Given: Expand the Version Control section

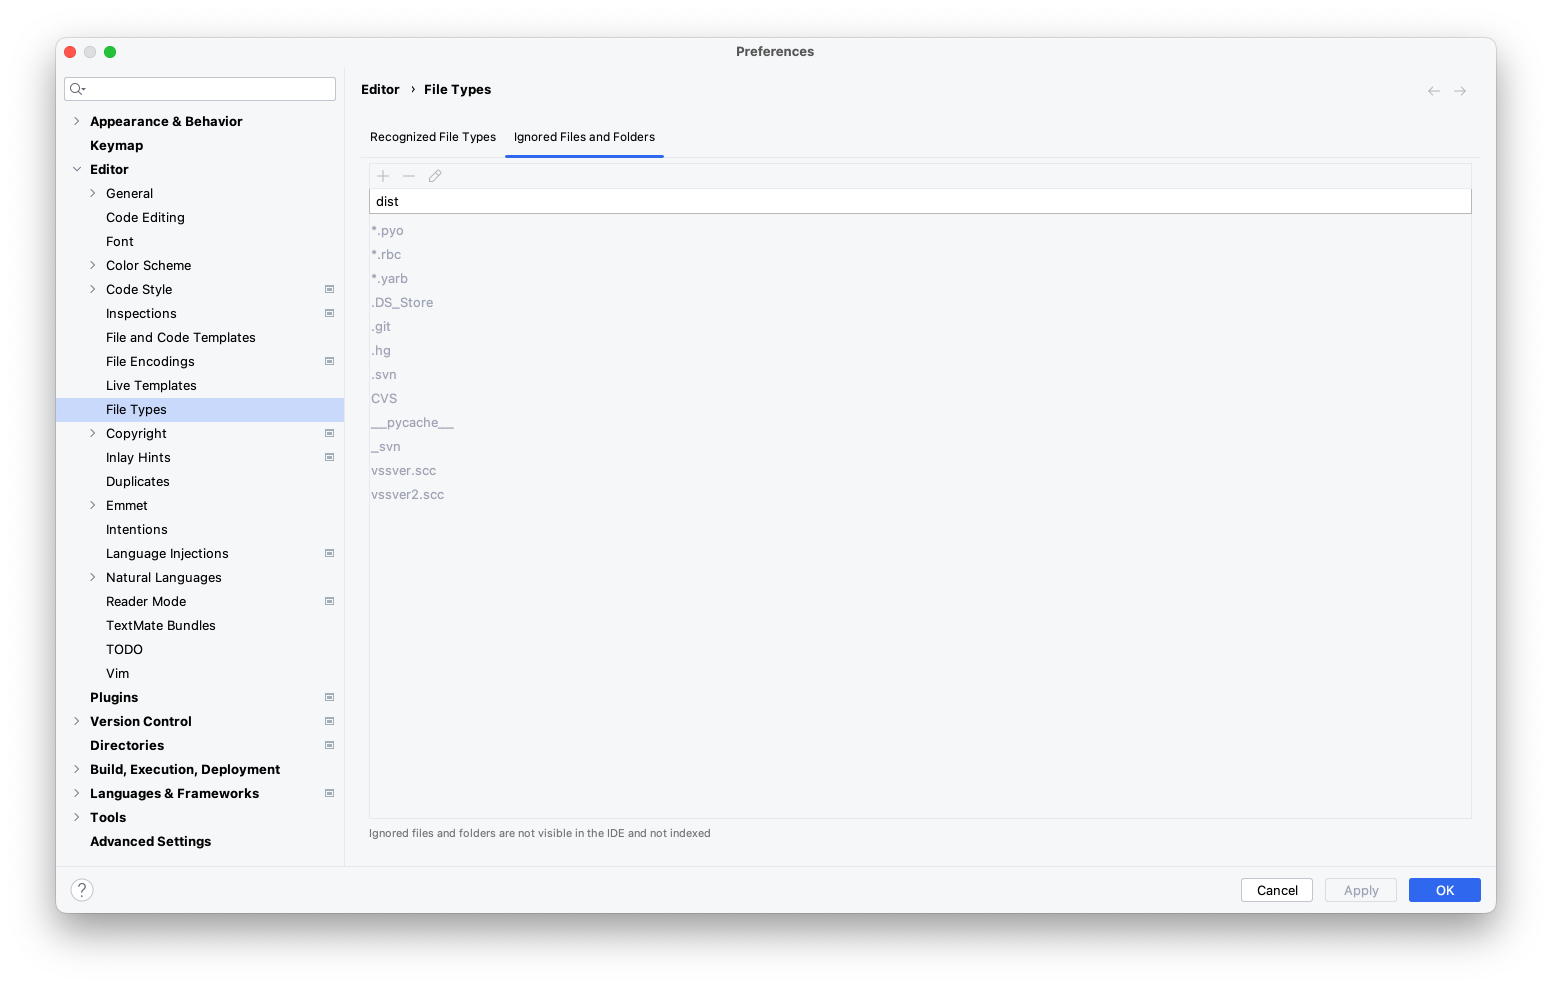Looking at the screenshot, I should (x=77, y=721).
